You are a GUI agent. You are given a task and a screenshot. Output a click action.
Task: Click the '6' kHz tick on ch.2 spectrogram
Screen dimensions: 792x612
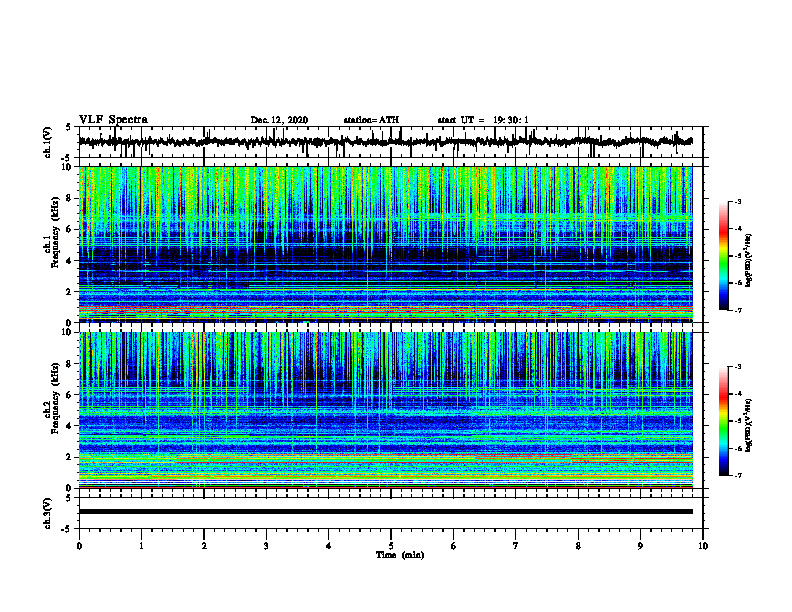70,395
